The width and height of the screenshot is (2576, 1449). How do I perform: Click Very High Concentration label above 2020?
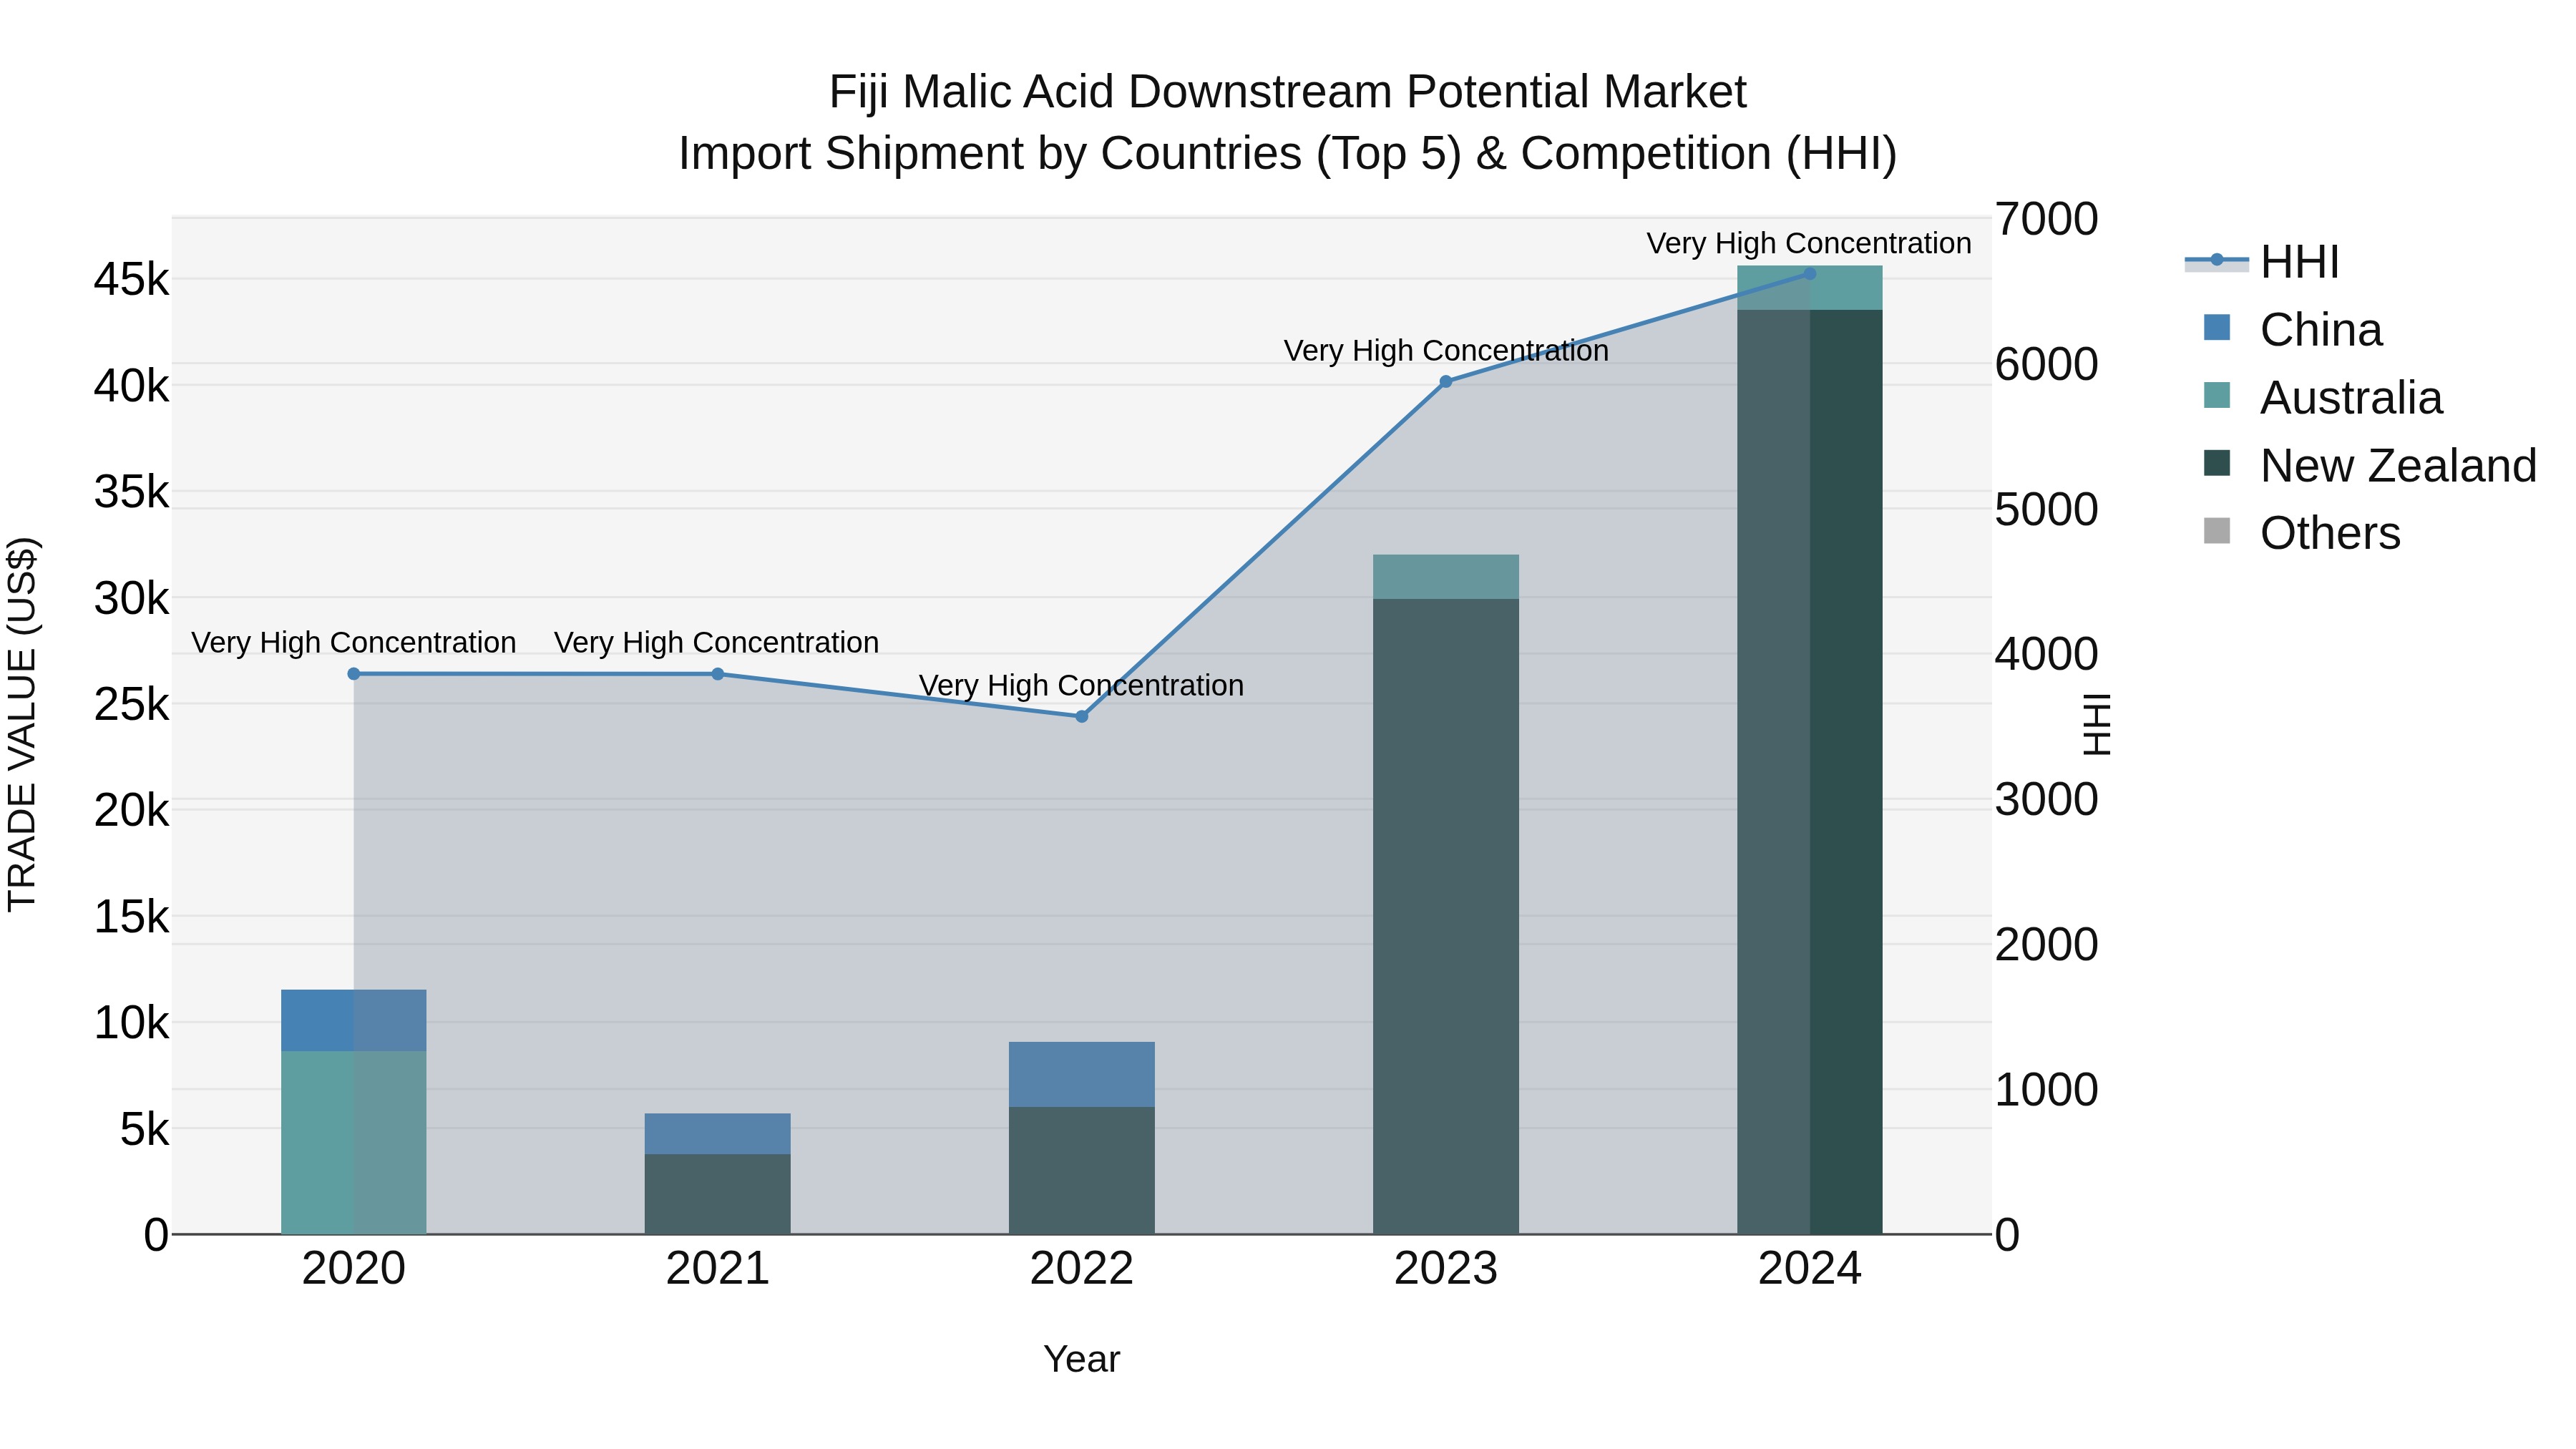354,643
